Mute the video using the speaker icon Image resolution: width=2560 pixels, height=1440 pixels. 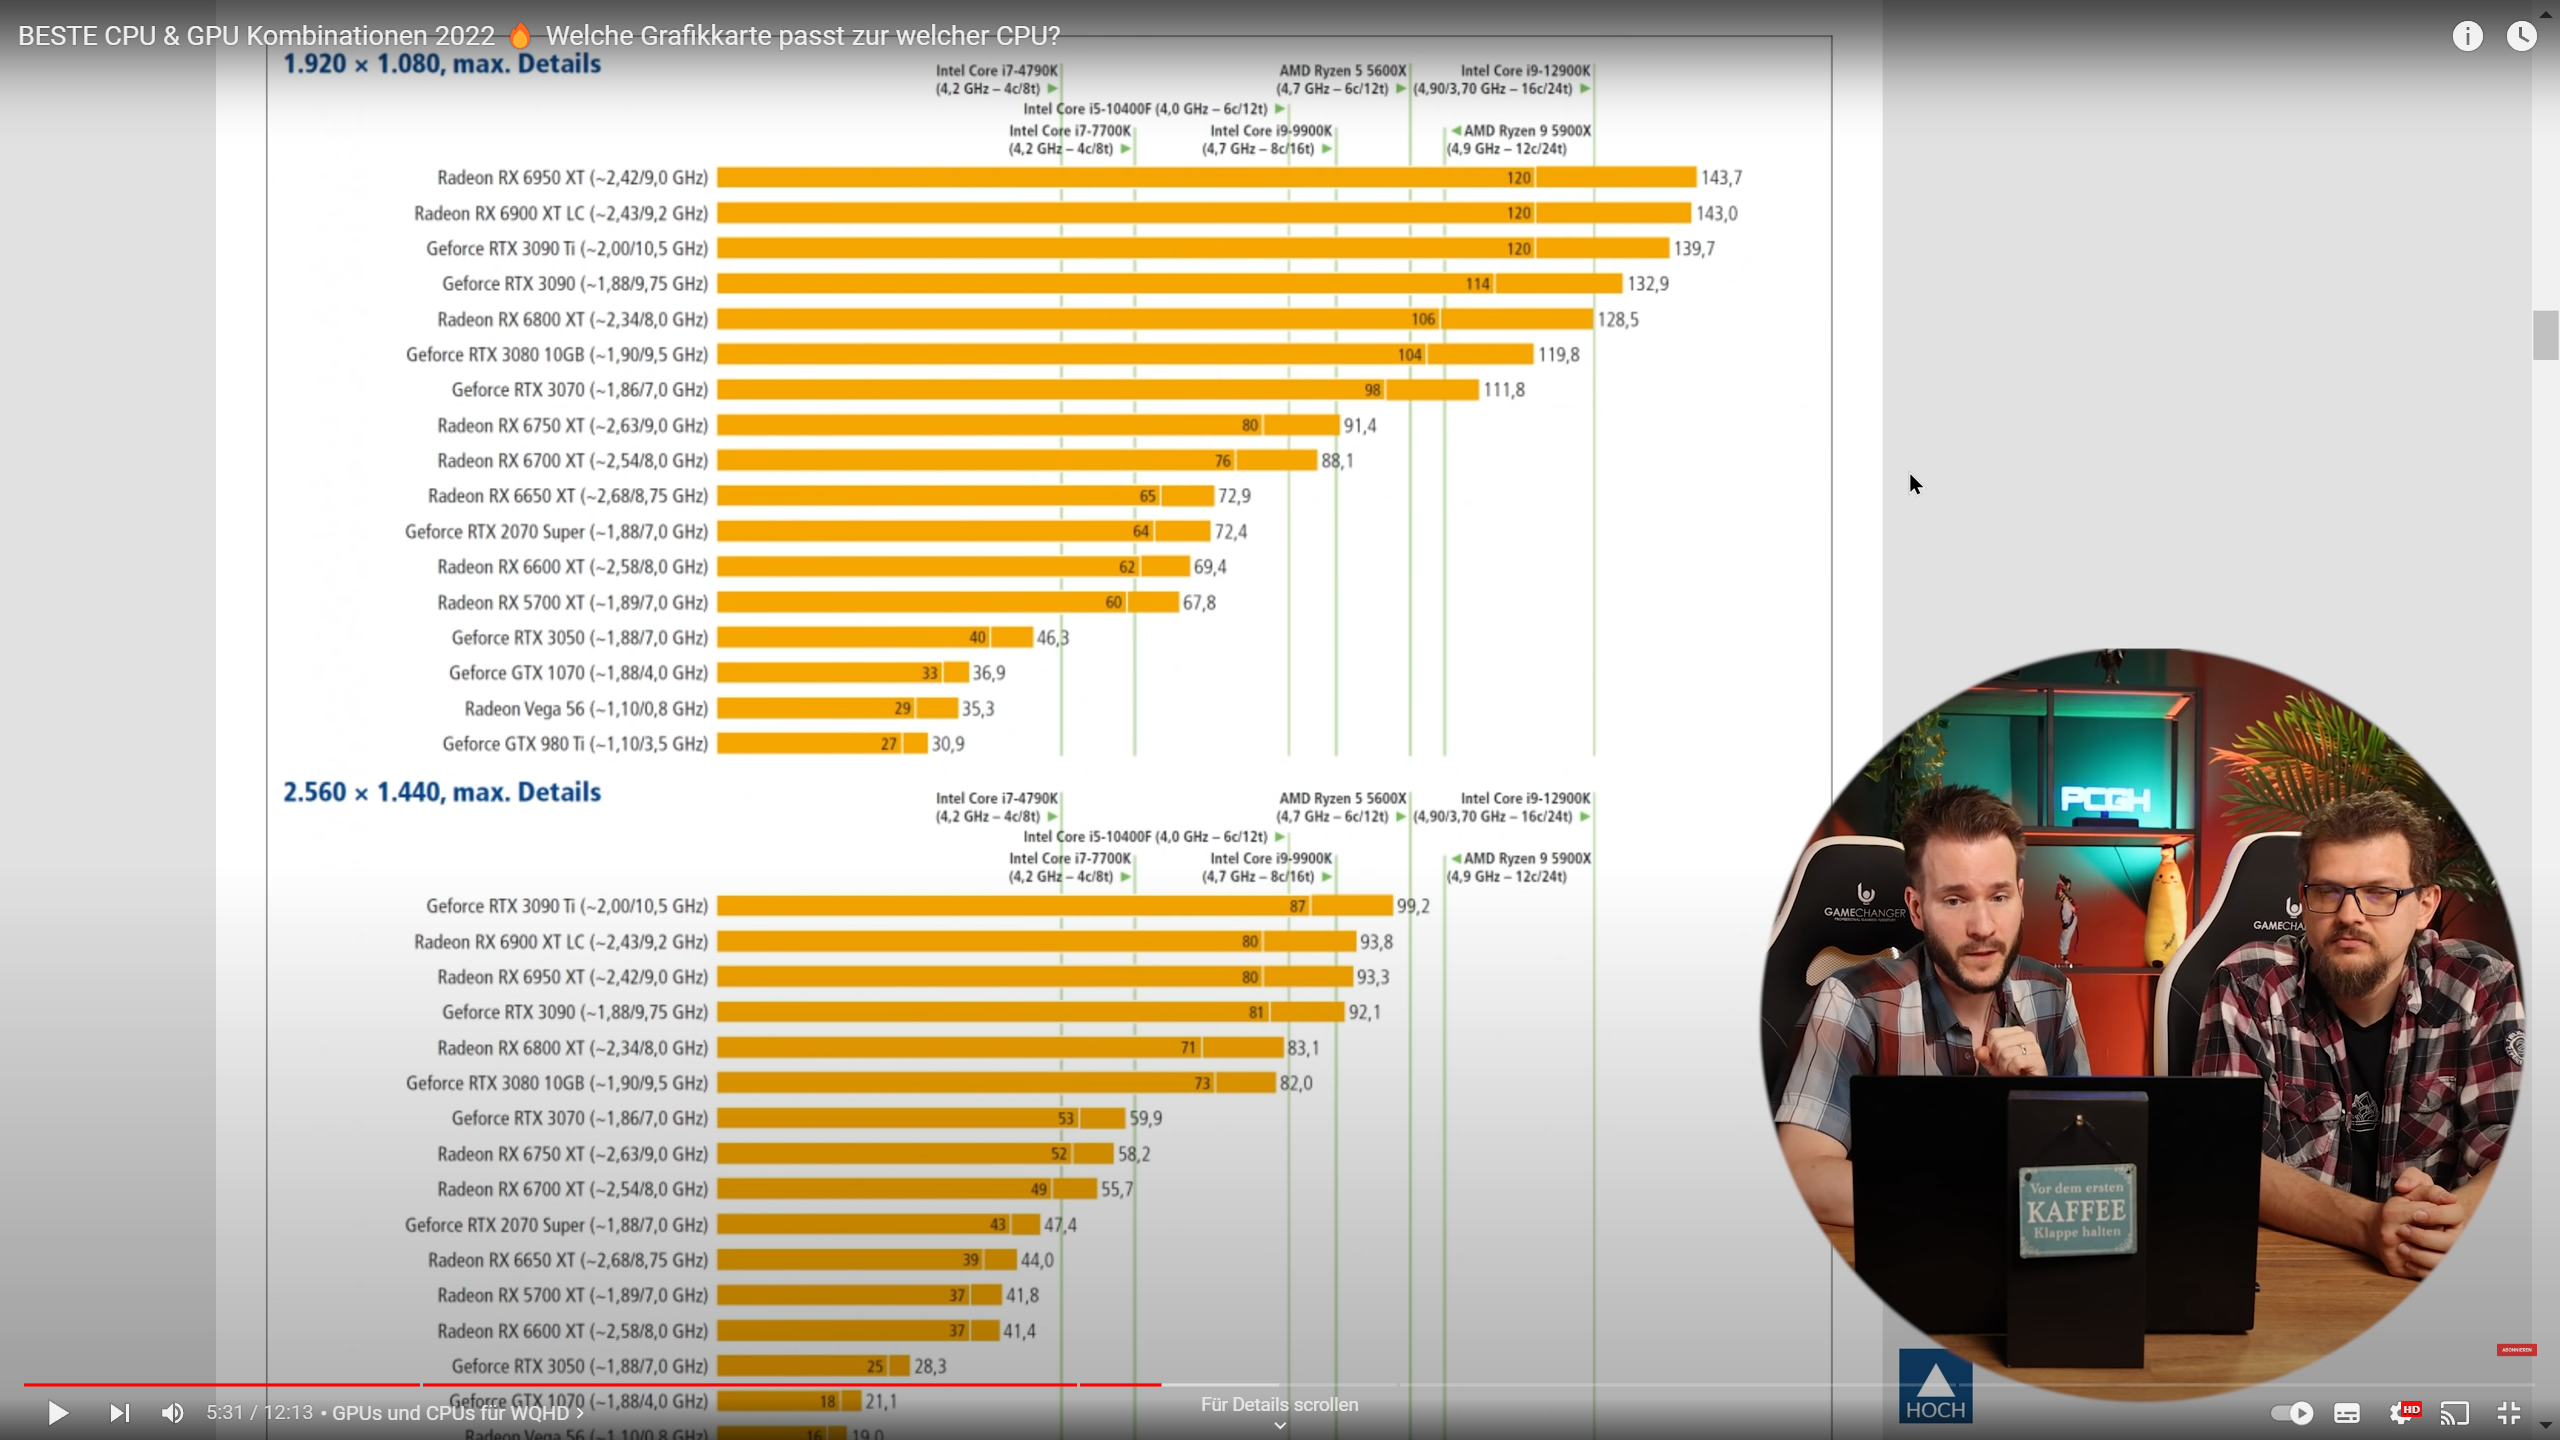(172, 1413)
